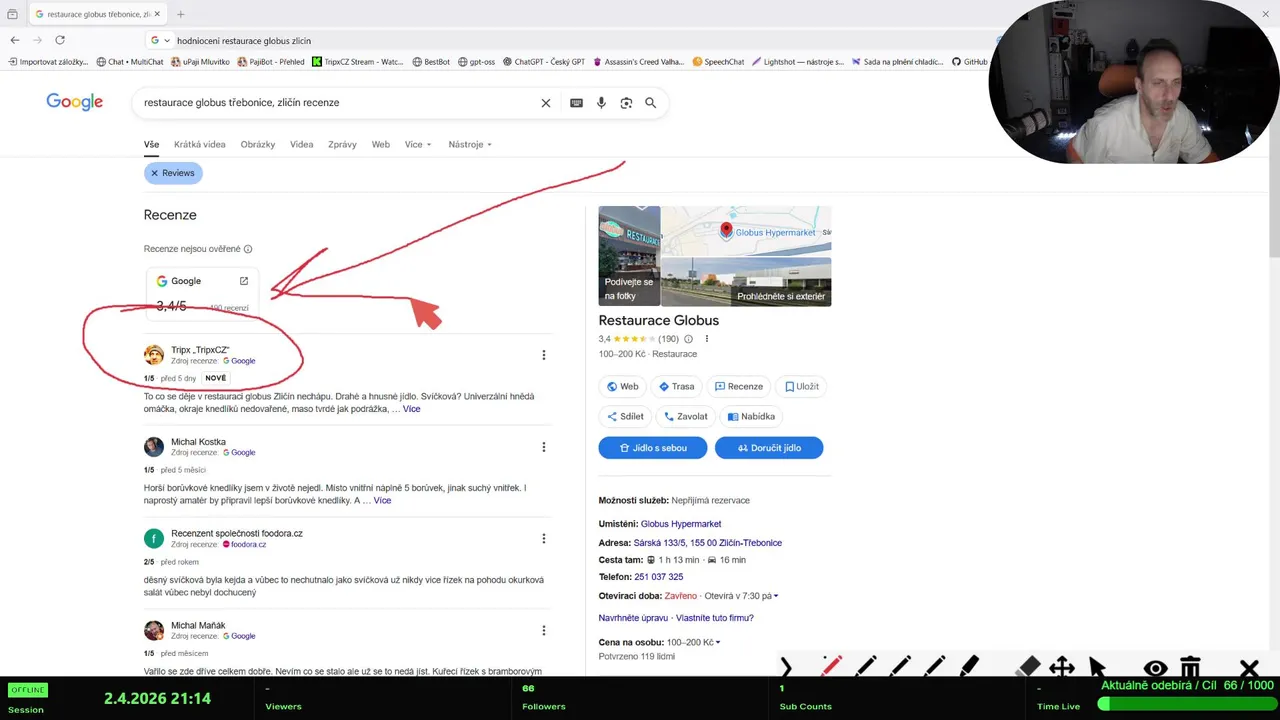Reload the page in browser

60,40
